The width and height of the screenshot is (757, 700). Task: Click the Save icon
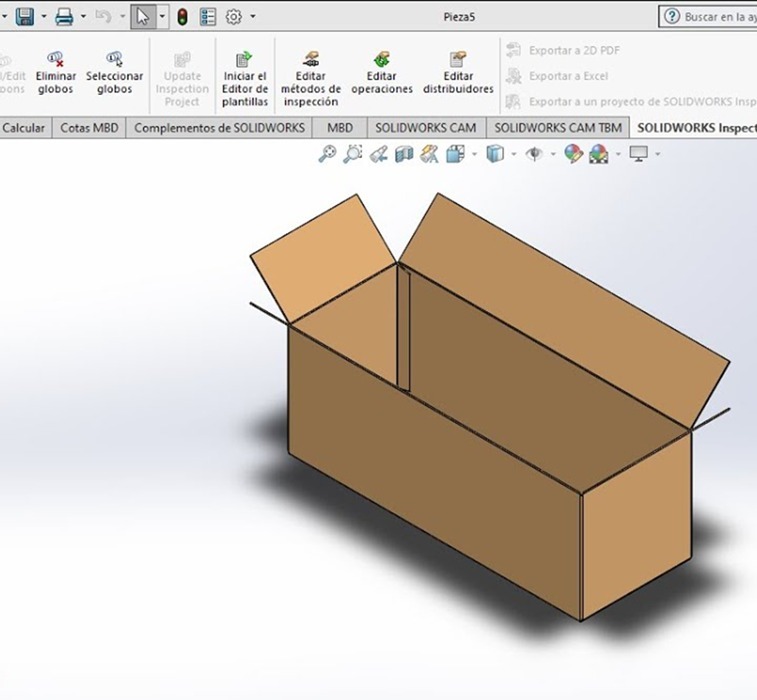pyautogui.click(x=25, y=16)
